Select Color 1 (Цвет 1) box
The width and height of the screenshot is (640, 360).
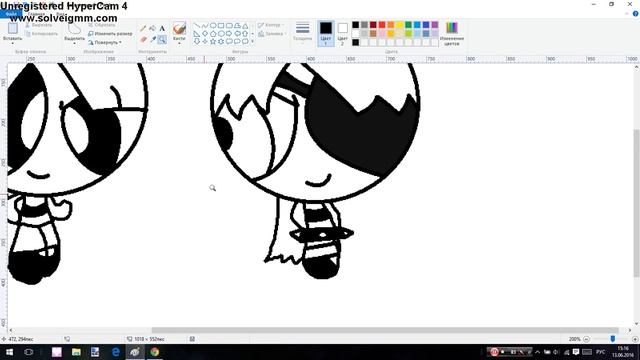(326, 33)
